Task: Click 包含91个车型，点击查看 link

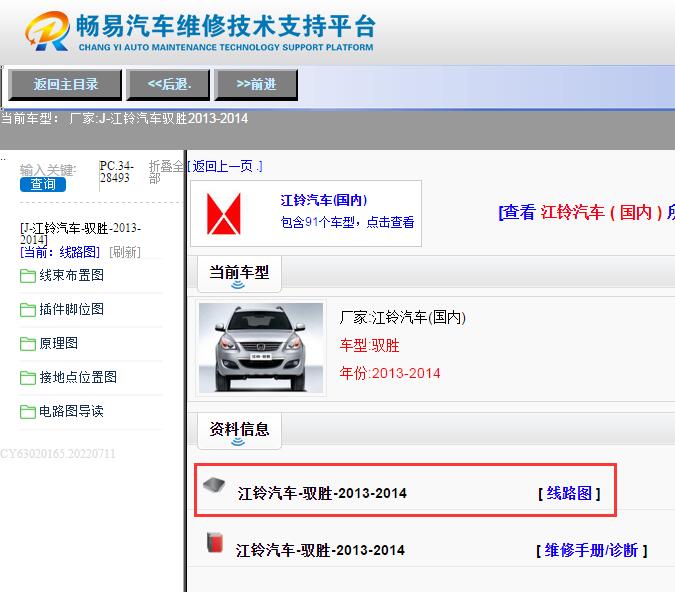Action: [347, 222]
